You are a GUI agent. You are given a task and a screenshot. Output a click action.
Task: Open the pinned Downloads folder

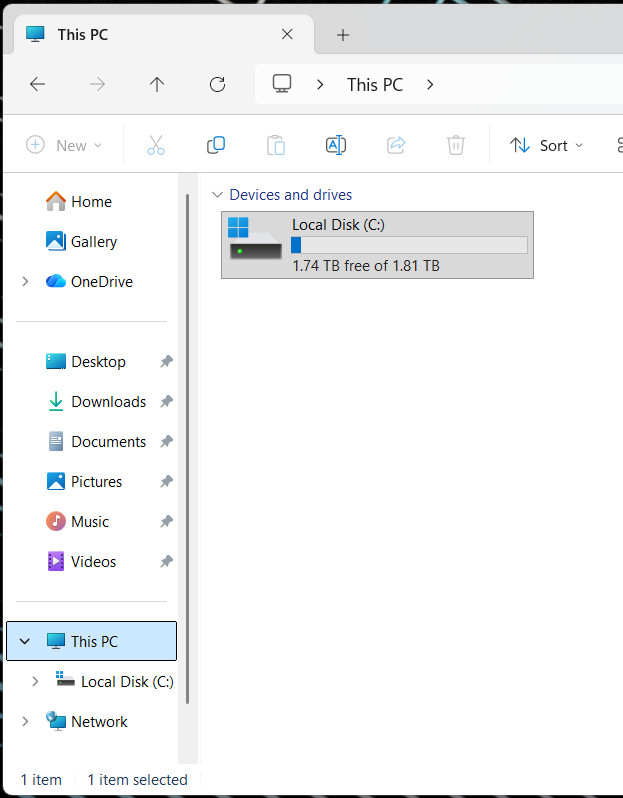96,402
